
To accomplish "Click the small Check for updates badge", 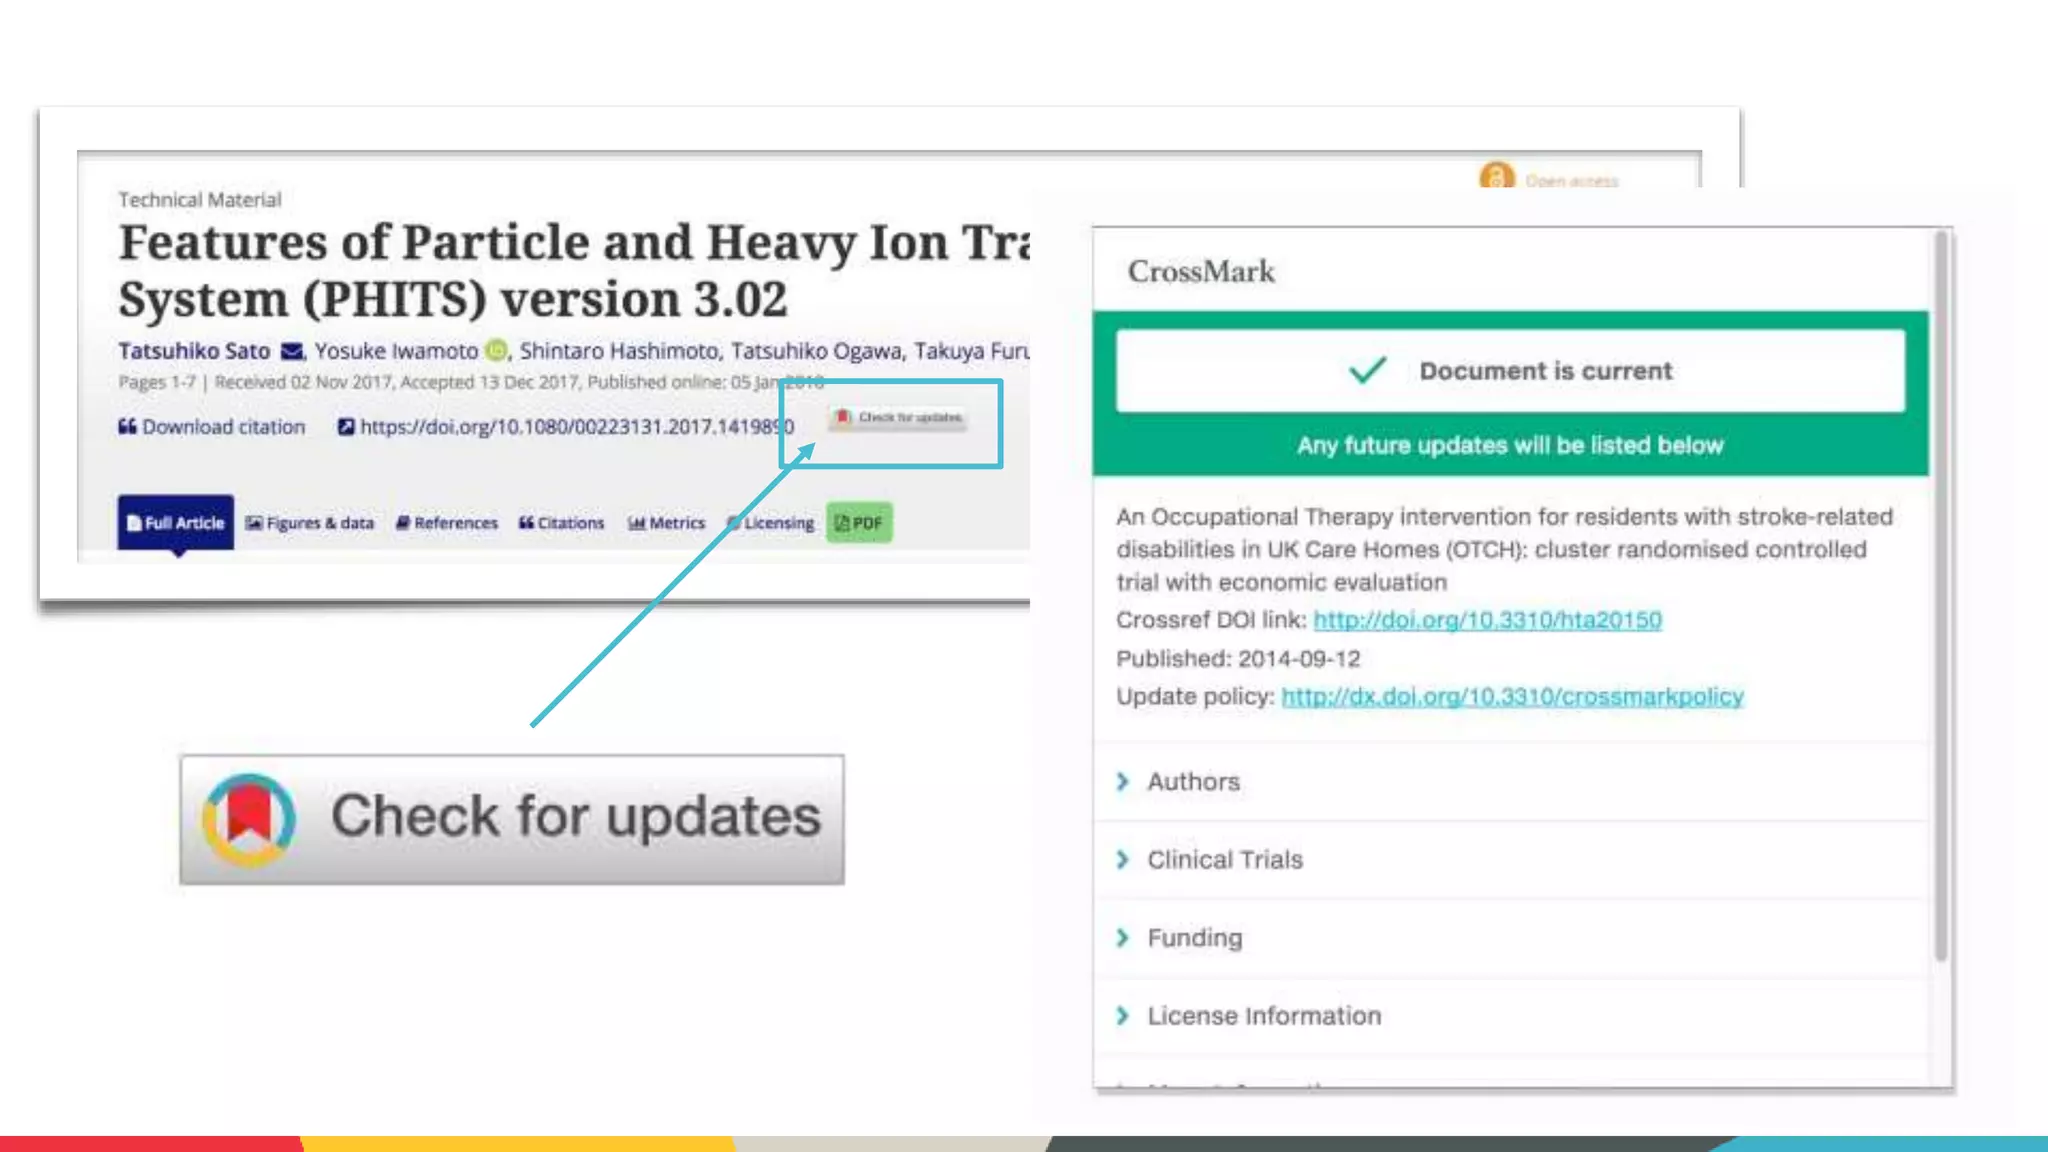I will (x=897, y=418).
